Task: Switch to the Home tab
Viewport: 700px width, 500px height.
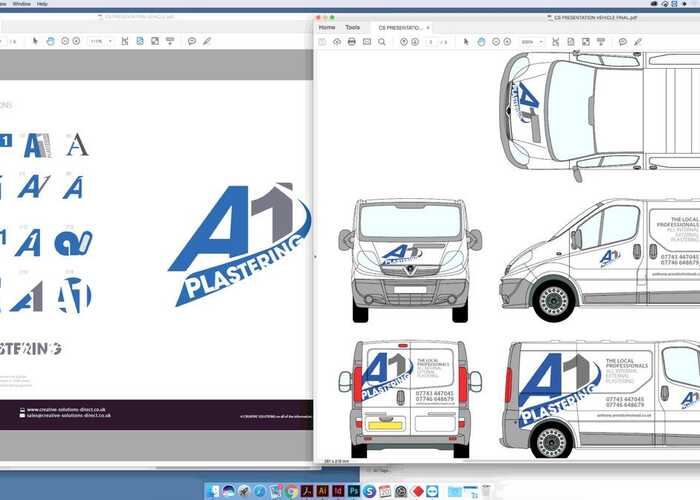Action: [327, 27]
